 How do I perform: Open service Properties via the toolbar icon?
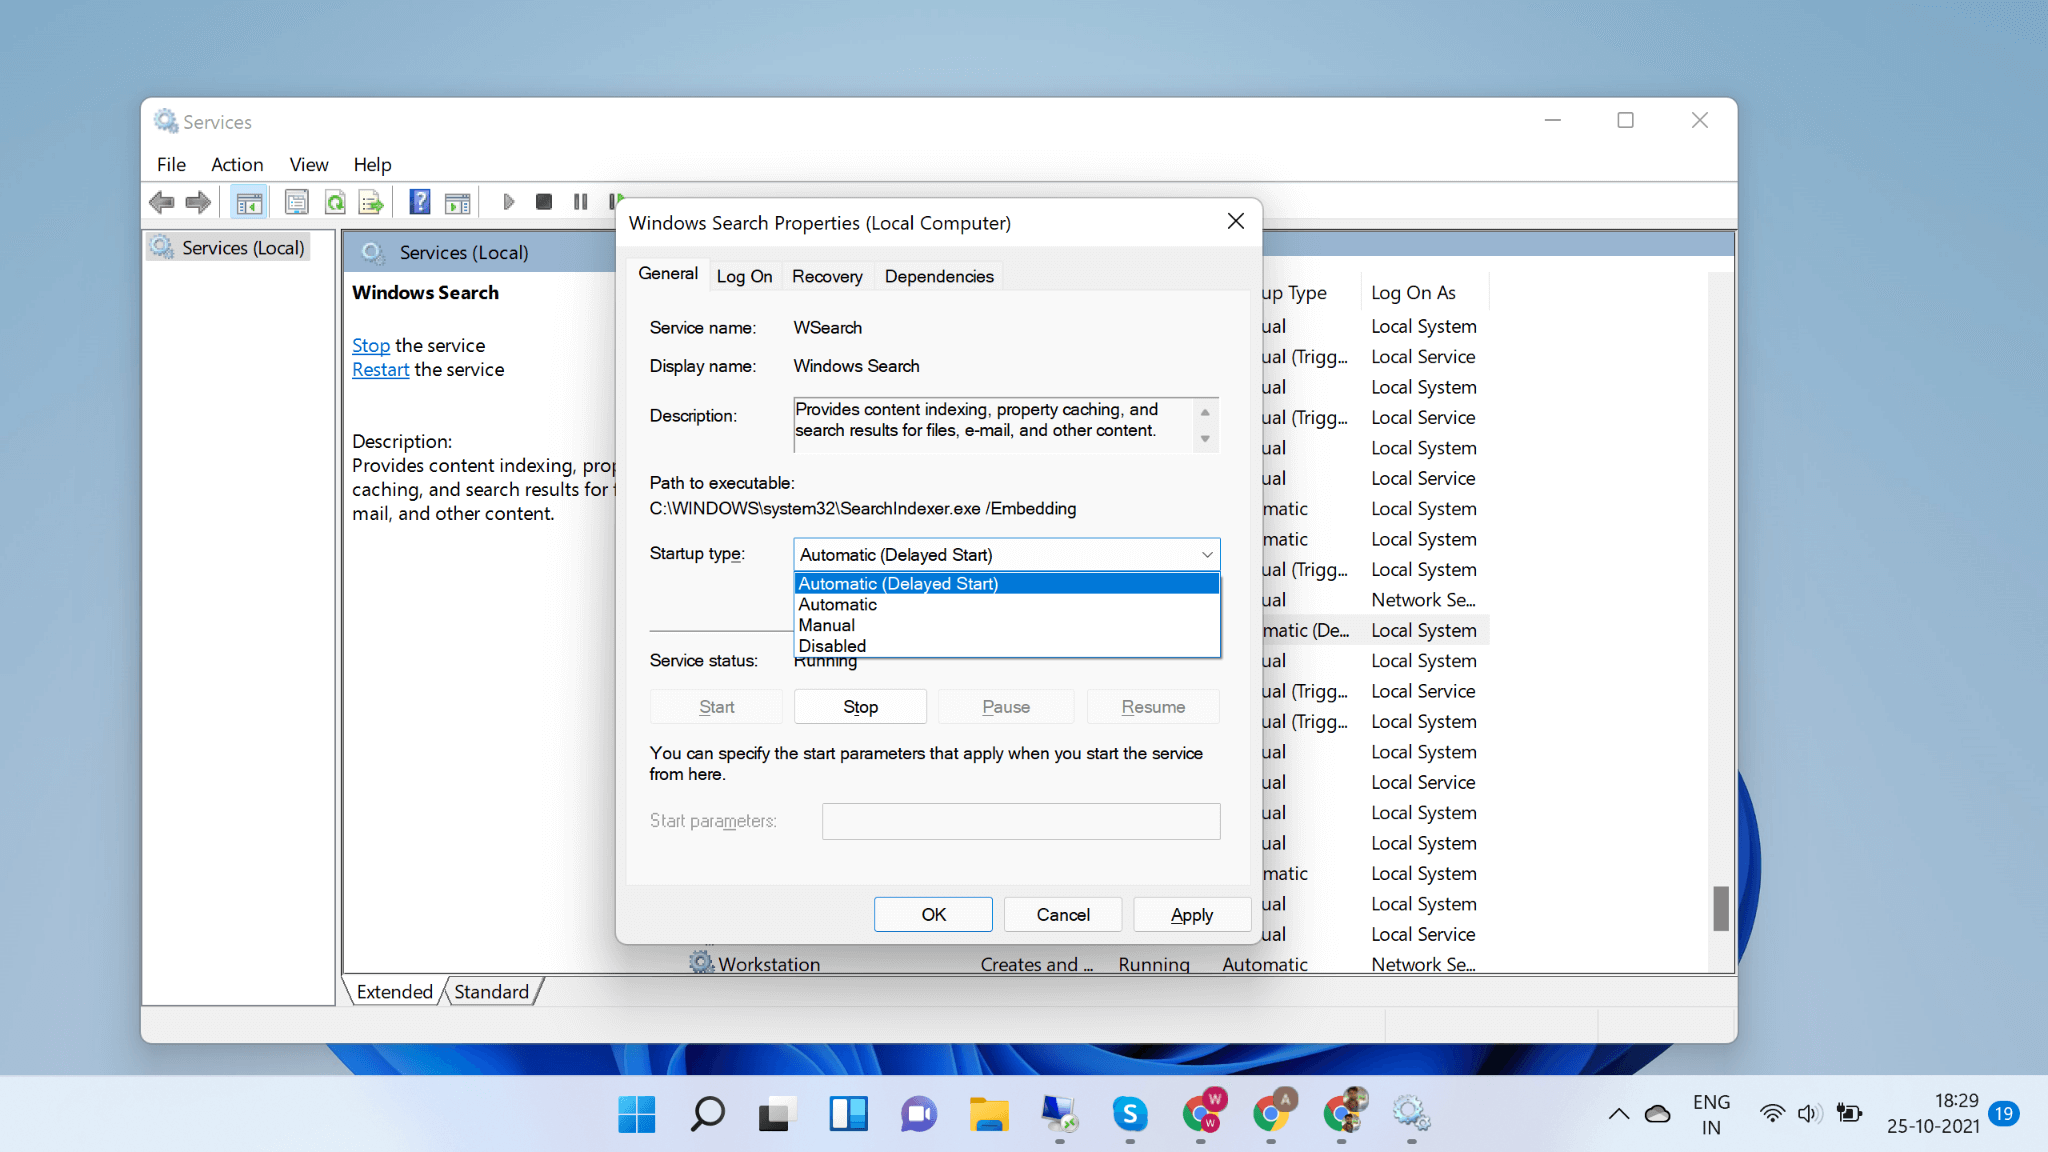click(x=296, y=201)
